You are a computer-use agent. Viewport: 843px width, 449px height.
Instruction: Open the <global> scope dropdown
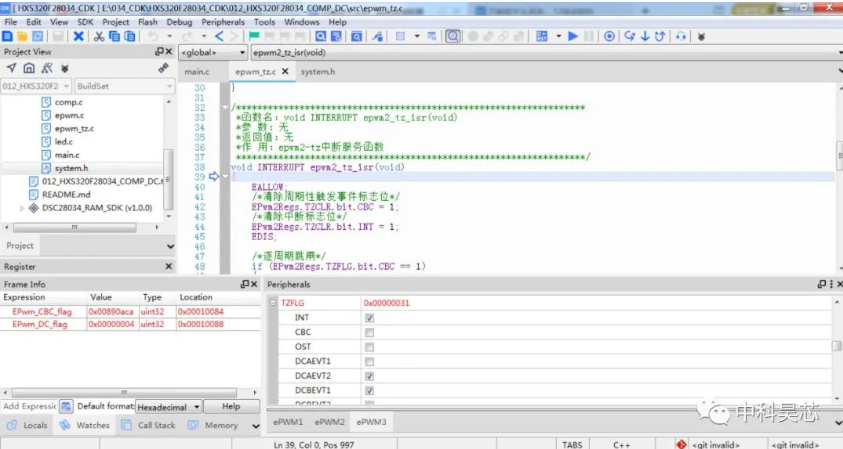click(x=213, y=52)
